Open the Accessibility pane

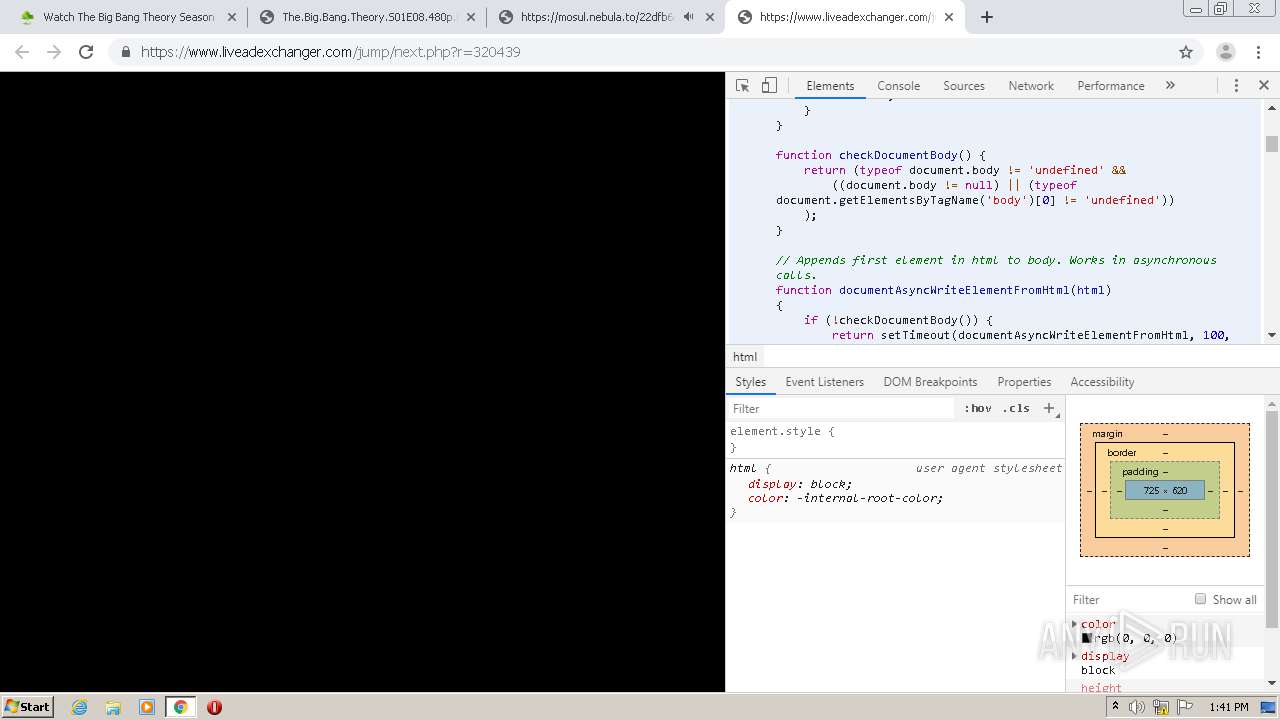[1102, 382]
